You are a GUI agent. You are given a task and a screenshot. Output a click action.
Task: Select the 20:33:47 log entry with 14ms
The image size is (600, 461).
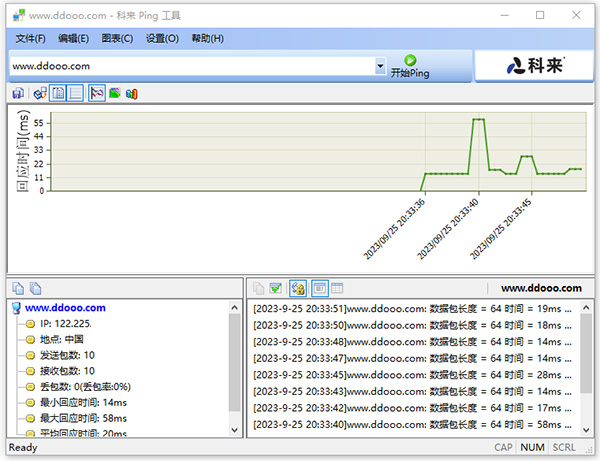412,358
